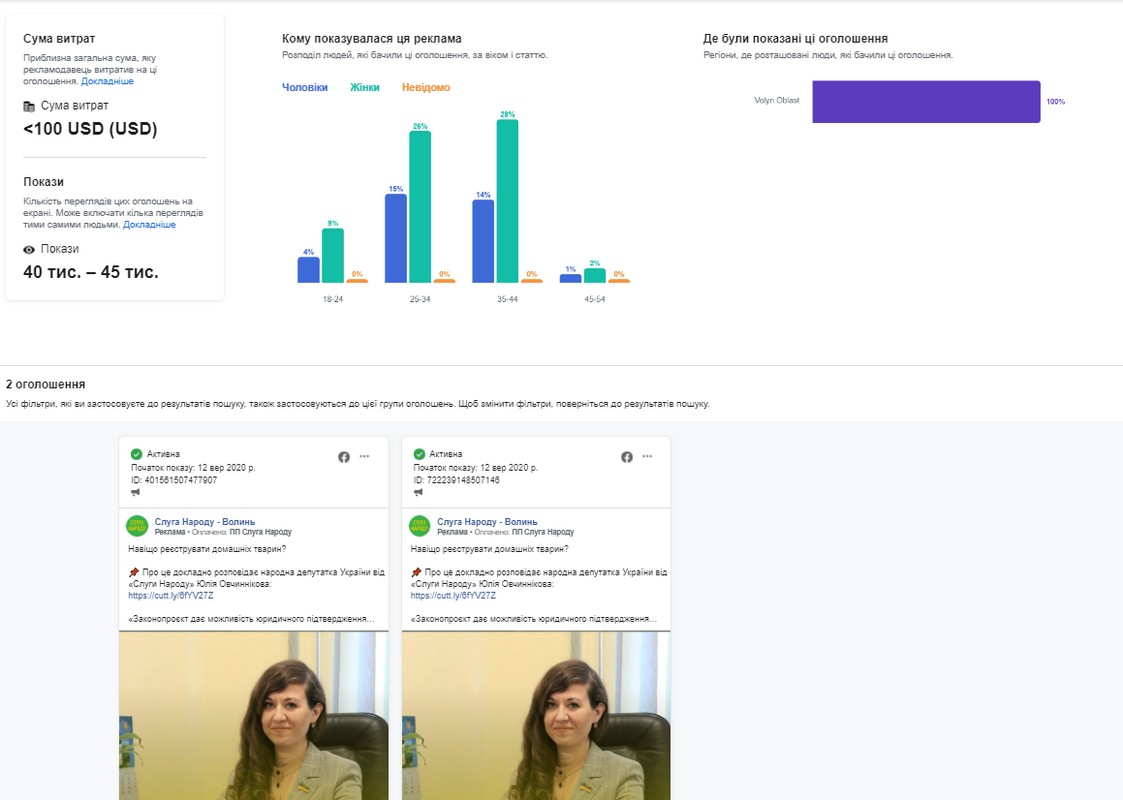Viewport: 1123px width, 800px height.
Task: Open Докладніше link under Покази description
Action: click(149, 225)
